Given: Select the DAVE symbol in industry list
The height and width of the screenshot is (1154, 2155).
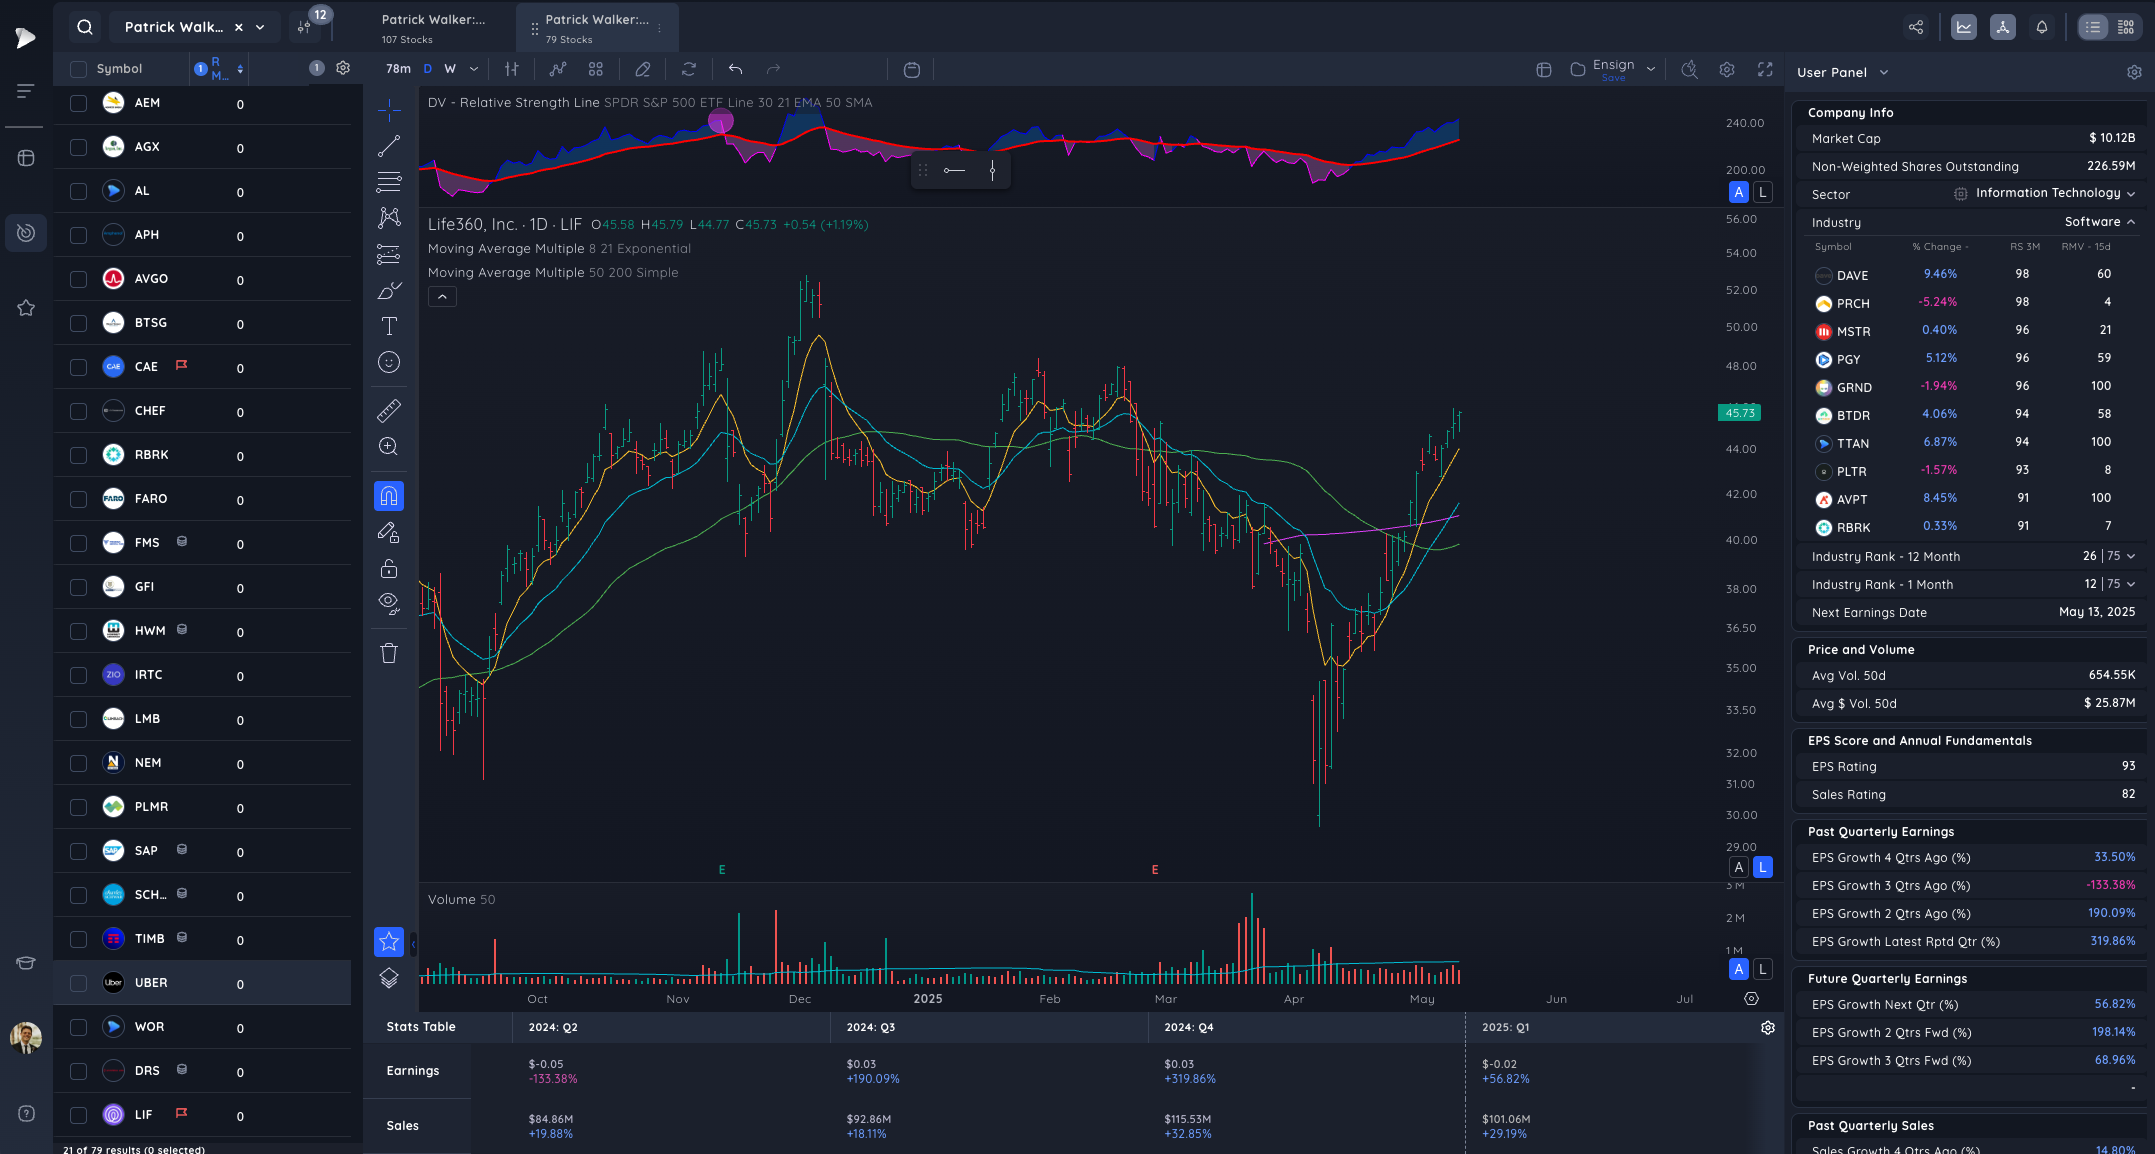Looking at the screenshot, I should click(x=1852, y=275).
